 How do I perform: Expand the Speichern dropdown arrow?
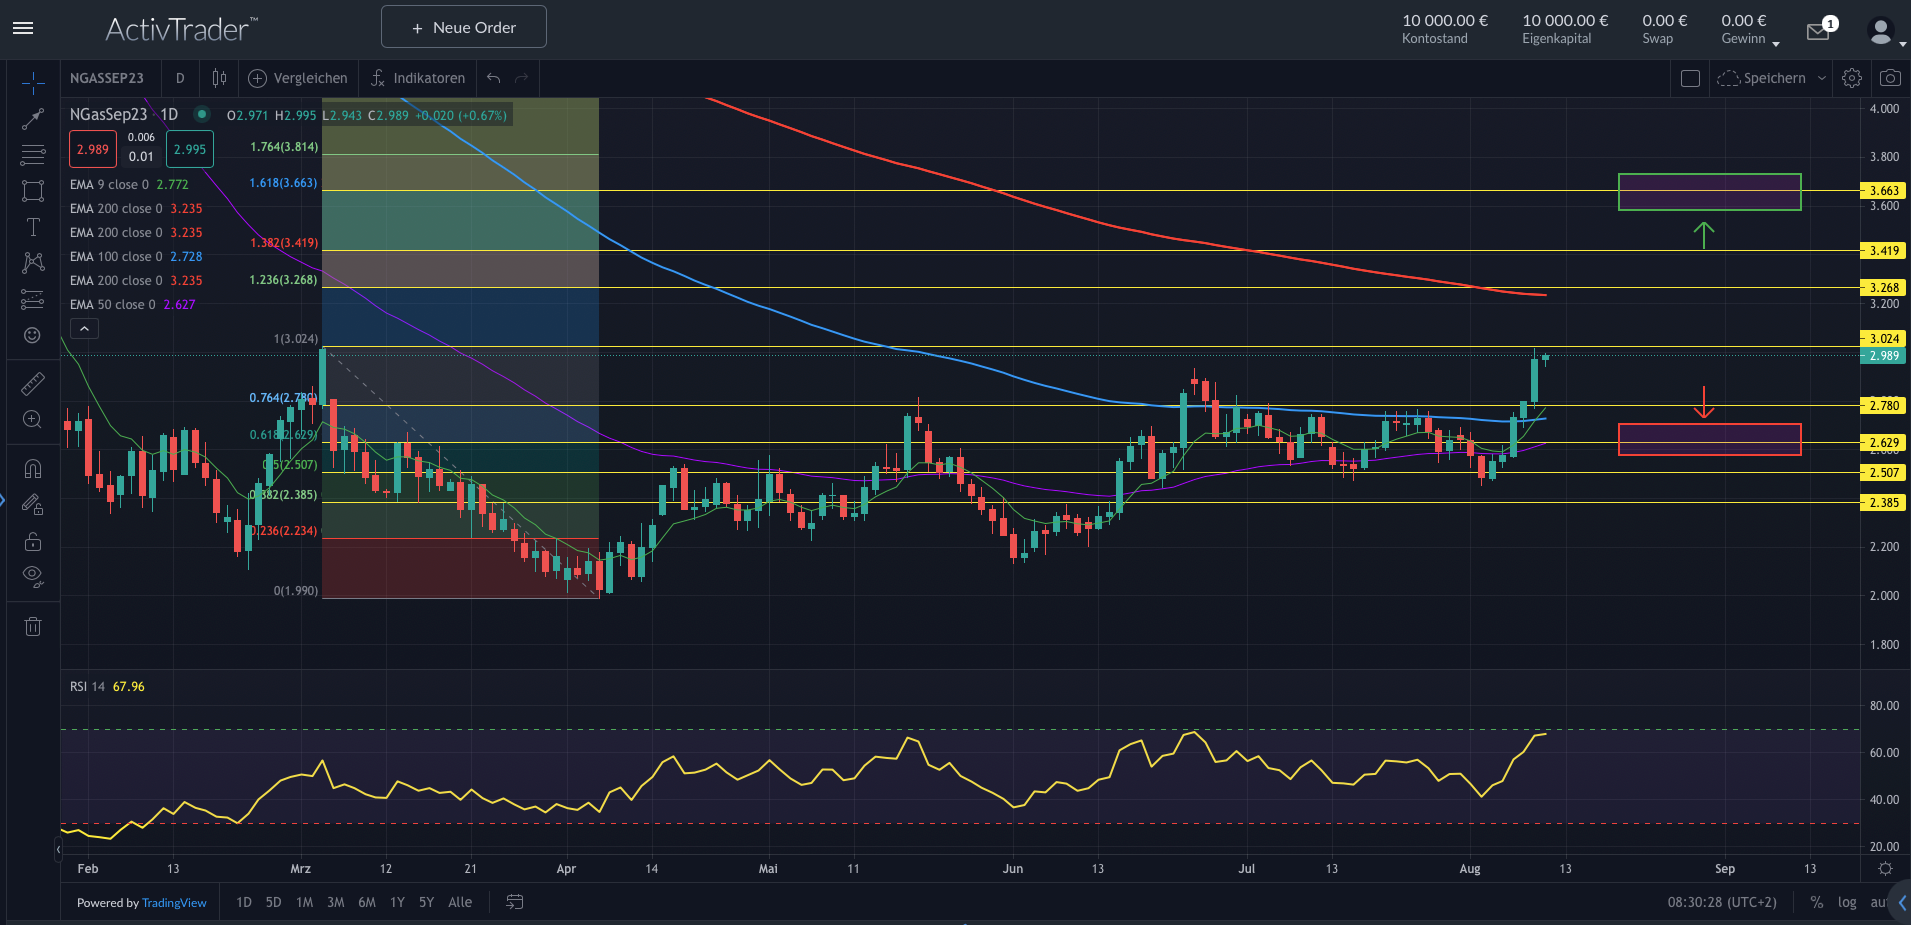point(1821,78)
